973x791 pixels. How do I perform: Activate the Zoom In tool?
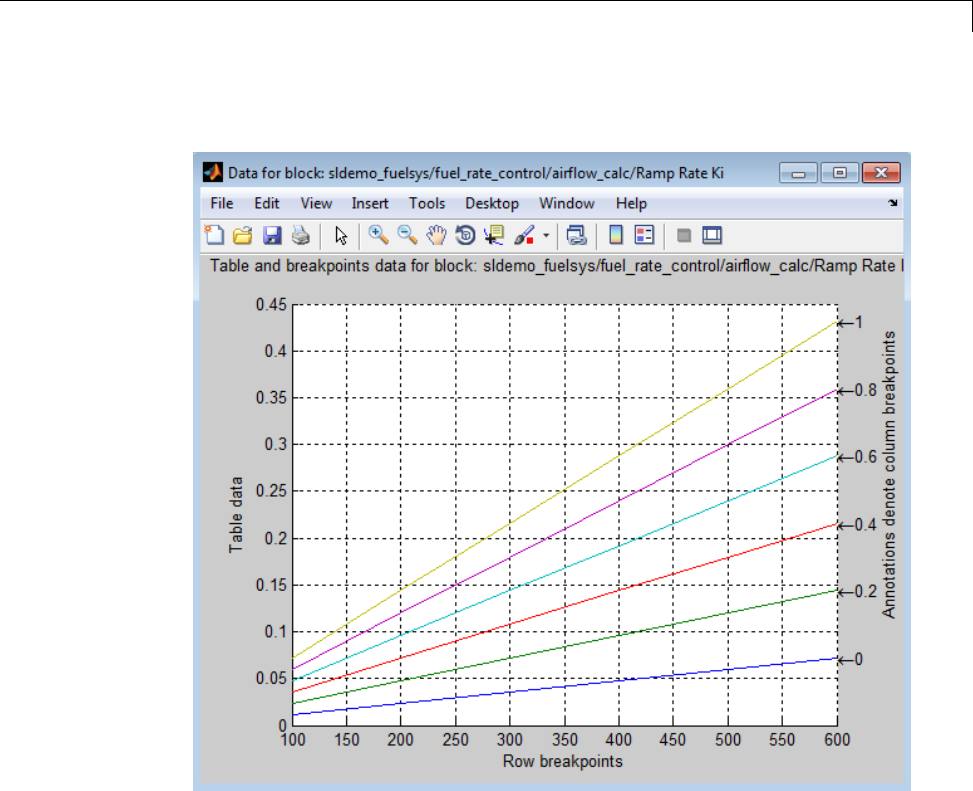pos(378,235)
